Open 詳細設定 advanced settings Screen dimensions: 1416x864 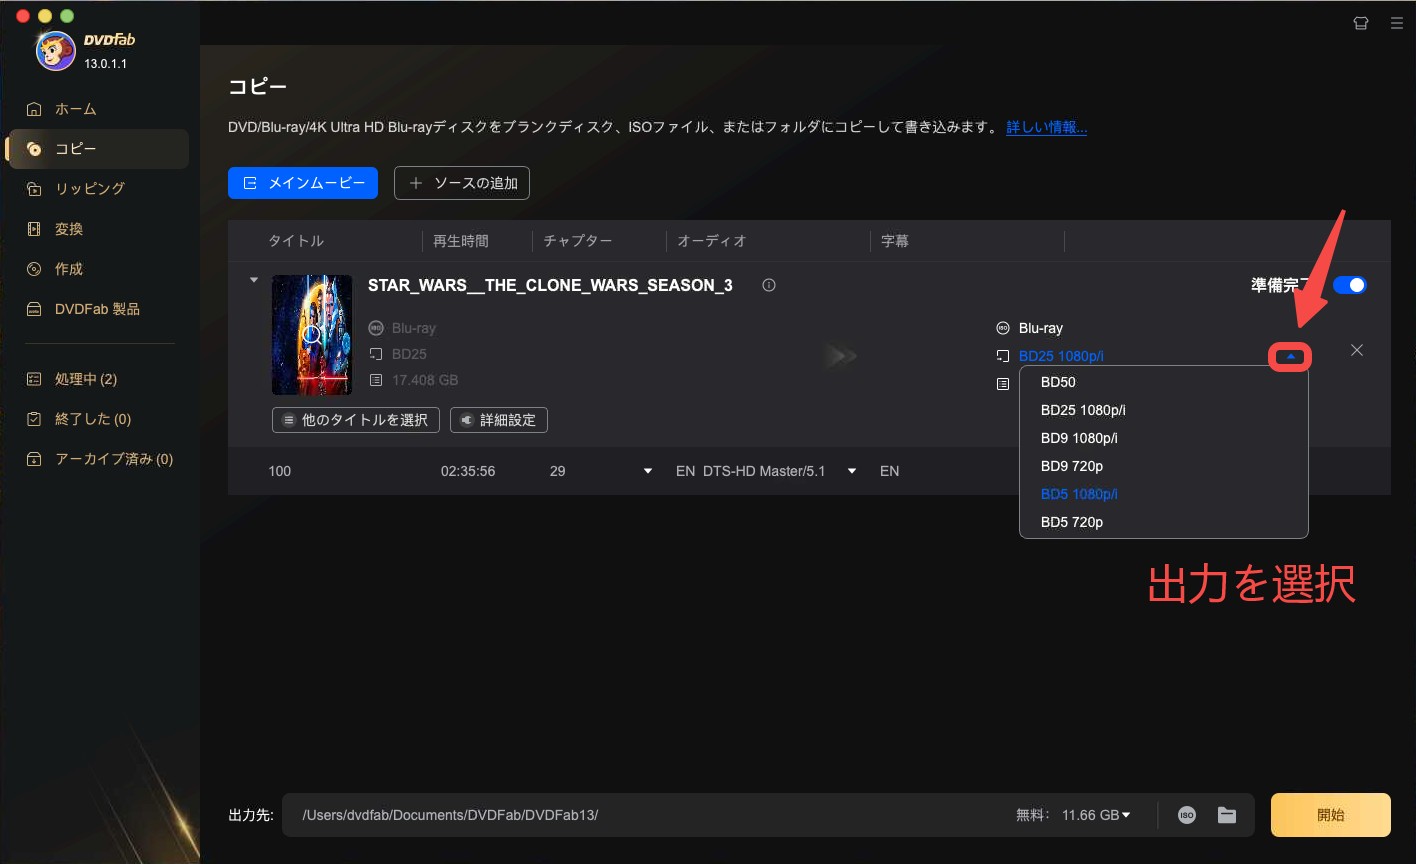tap(499, 420)
